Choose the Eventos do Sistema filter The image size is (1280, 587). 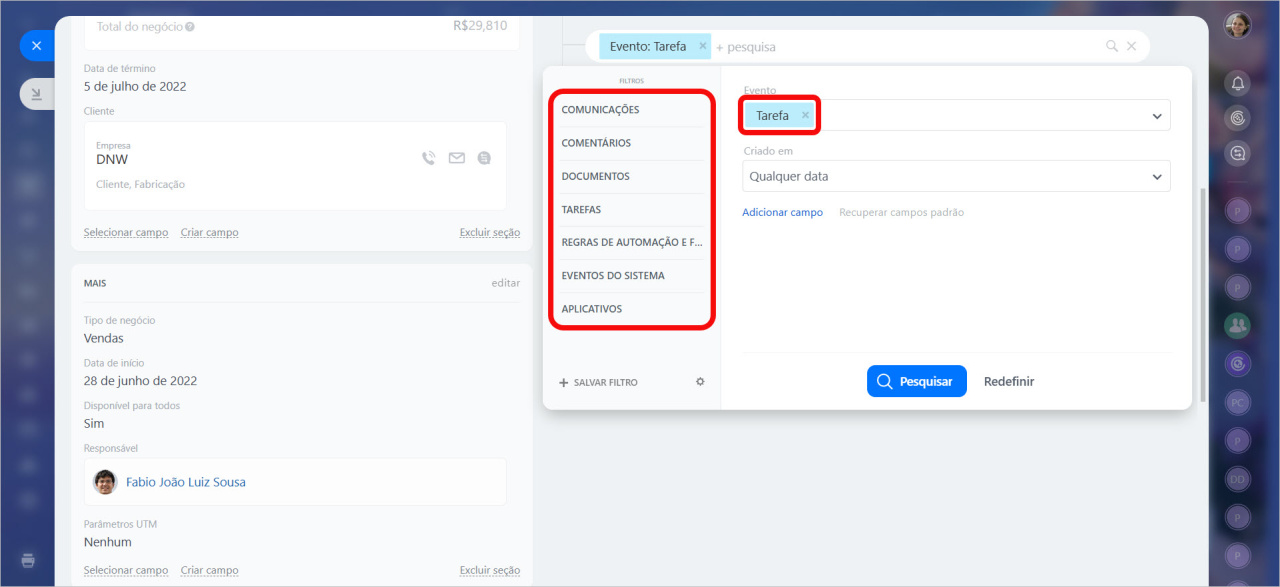click(x=612, y=275)
